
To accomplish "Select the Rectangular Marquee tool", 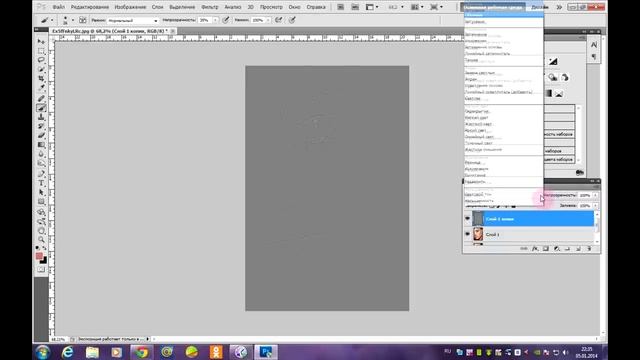I will click(x=41, y=51).
